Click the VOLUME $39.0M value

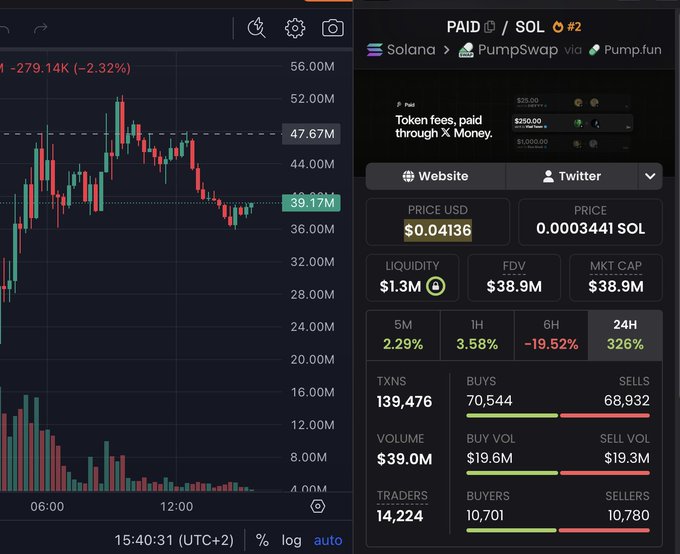[x=404, y=459]
